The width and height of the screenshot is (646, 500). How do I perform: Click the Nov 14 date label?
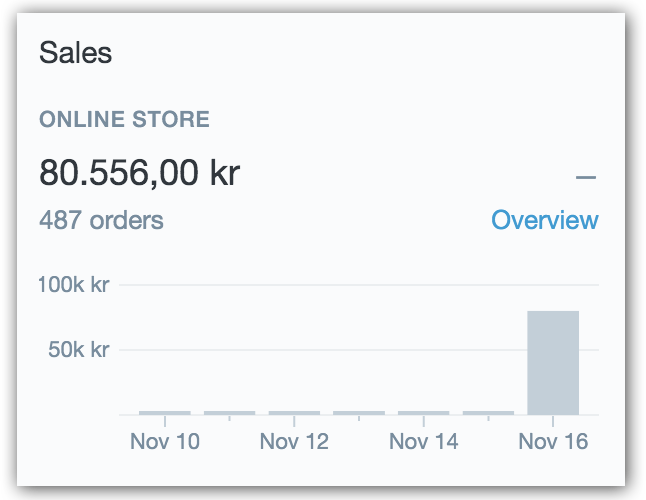point(424,442)
